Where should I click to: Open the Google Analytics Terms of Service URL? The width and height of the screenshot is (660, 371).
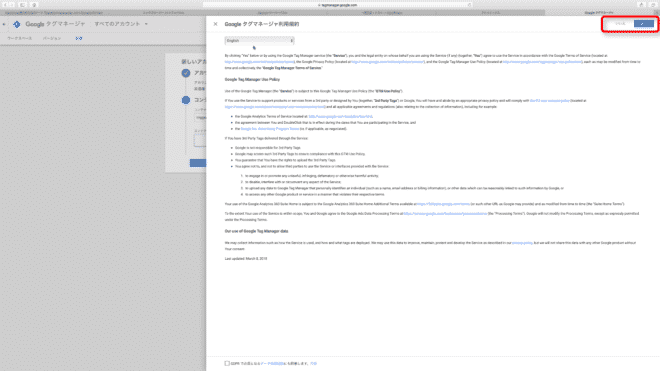pos(340,117)
